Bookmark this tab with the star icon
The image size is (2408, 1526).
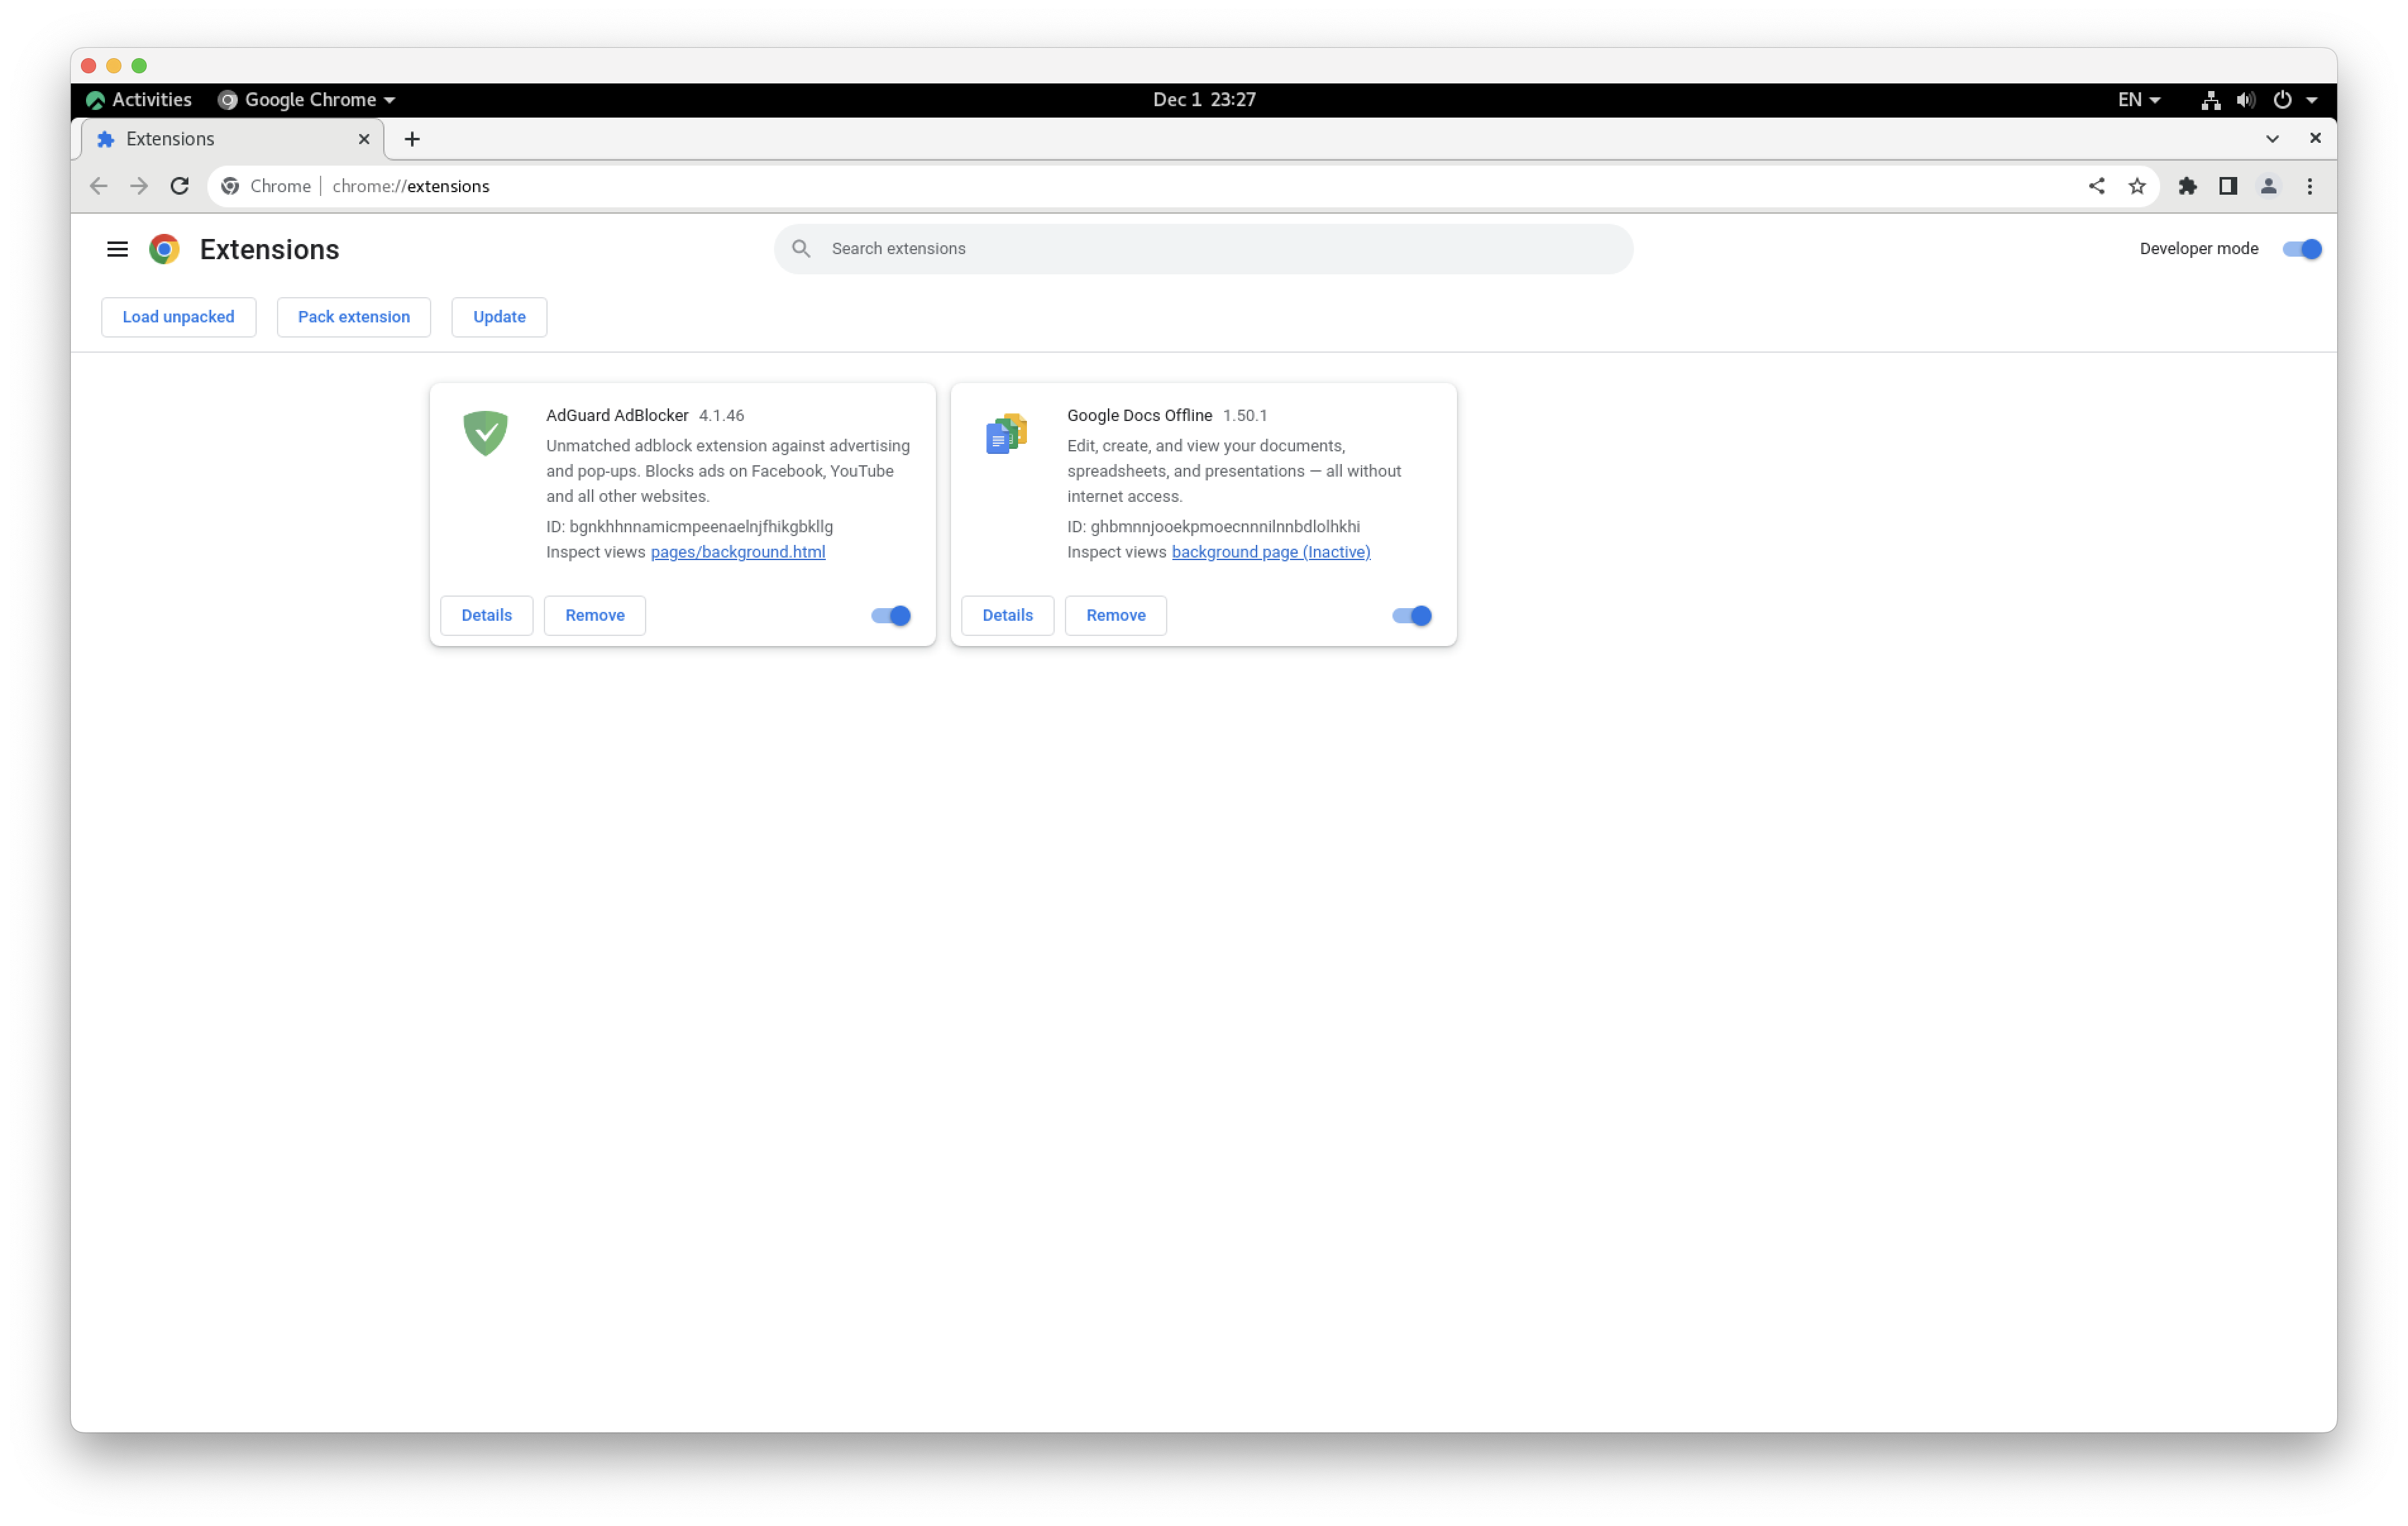point(2137,186)
